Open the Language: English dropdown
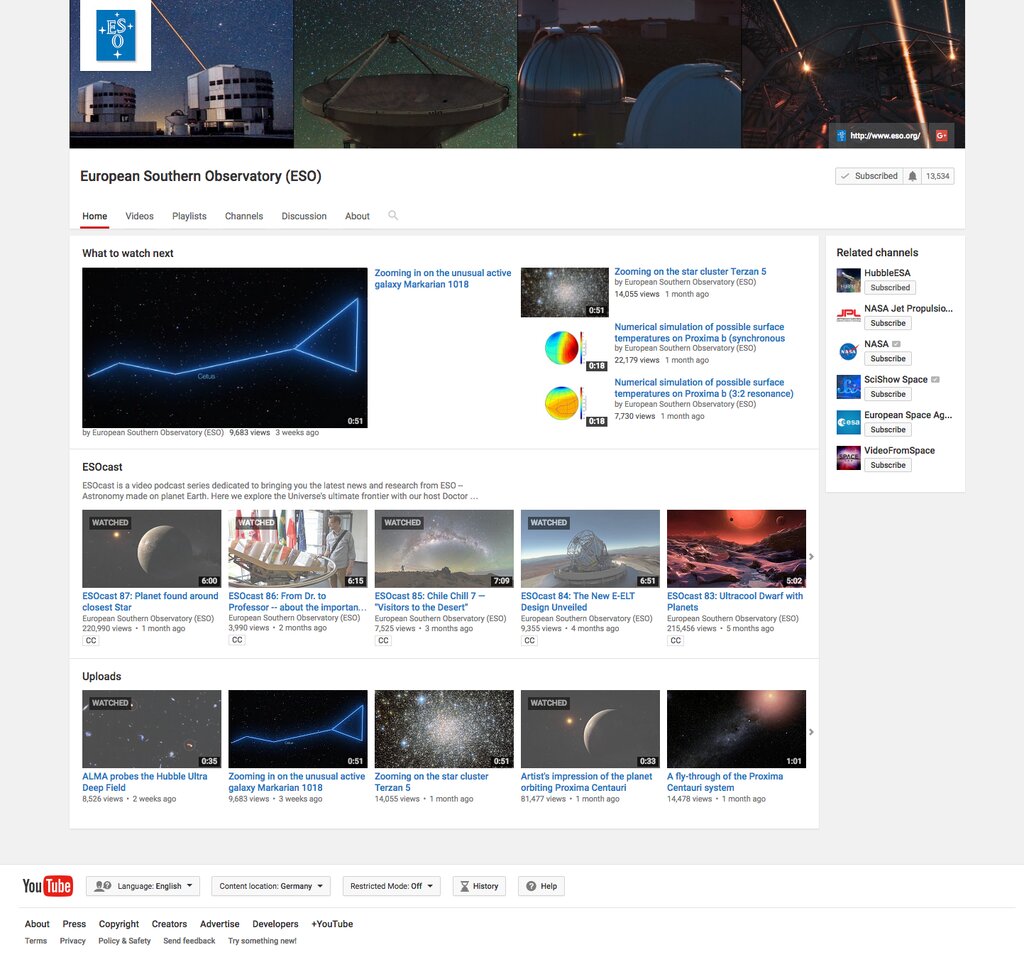The width and height of the screenshot is (1024, 962). pos(143,886)
